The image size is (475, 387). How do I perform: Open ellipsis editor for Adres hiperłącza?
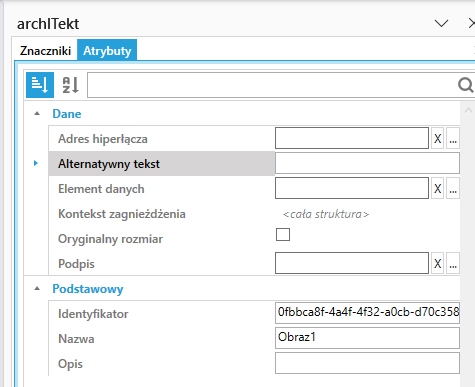pyautogui.click(x=453, y=138)
